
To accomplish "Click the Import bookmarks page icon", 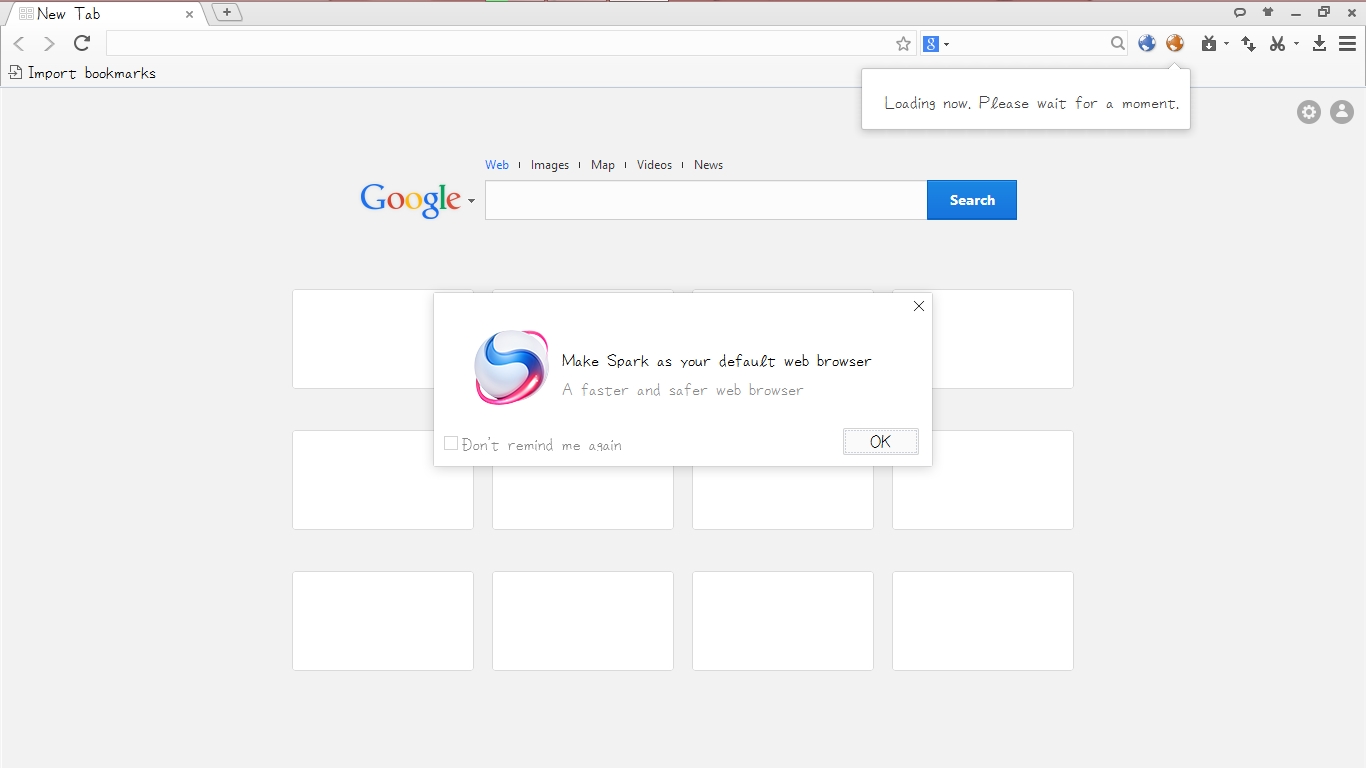I will point(15,72).
